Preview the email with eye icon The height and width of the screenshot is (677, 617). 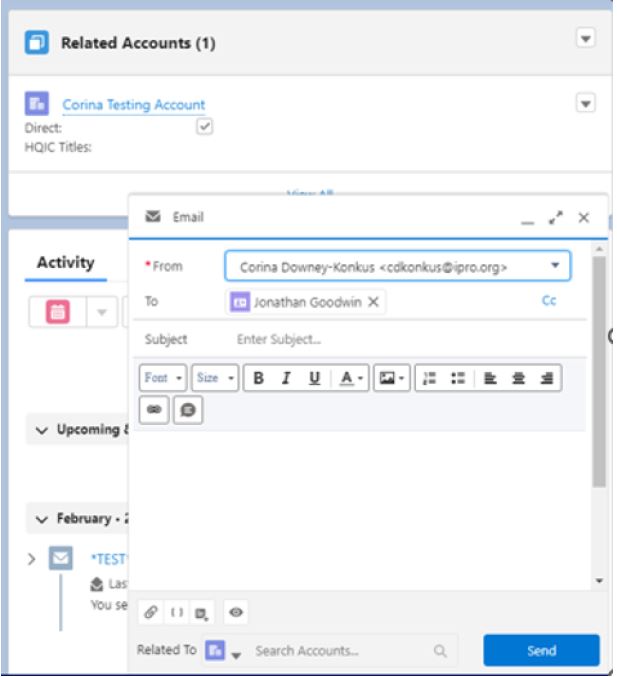(236, 612)
